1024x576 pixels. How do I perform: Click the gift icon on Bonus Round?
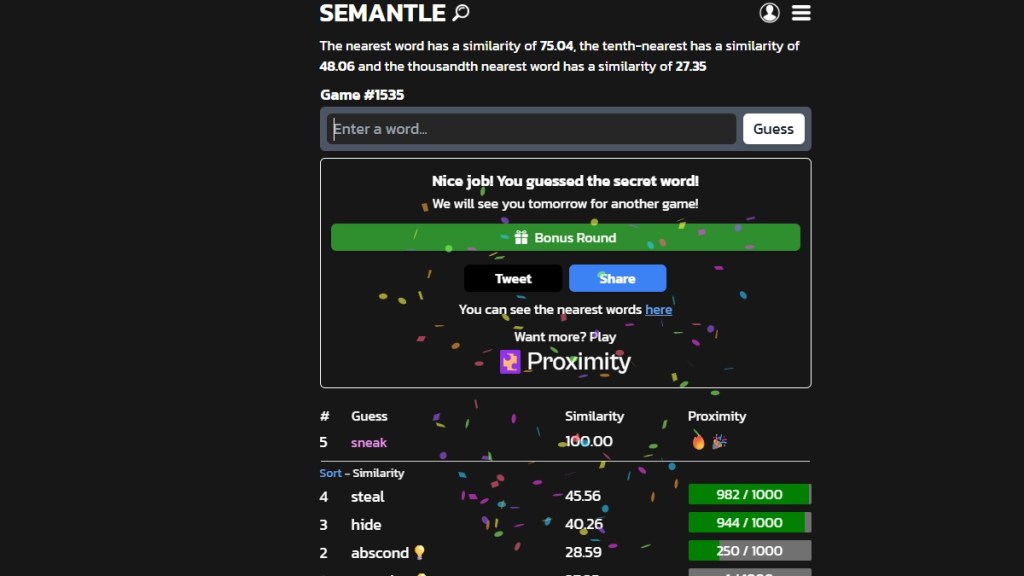[x=522, y=237]
